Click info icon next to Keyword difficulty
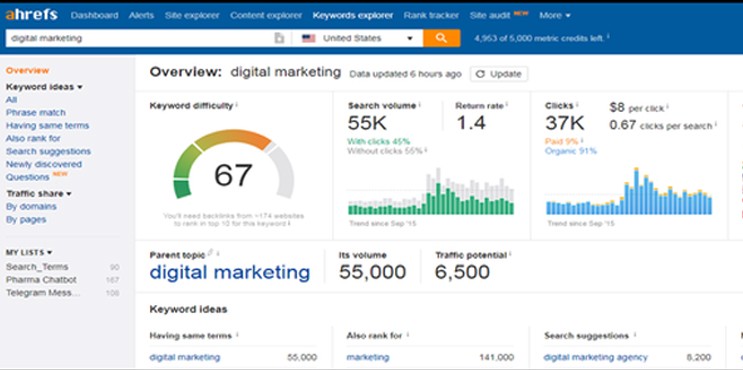743x370 pixels. click(236, 105)
